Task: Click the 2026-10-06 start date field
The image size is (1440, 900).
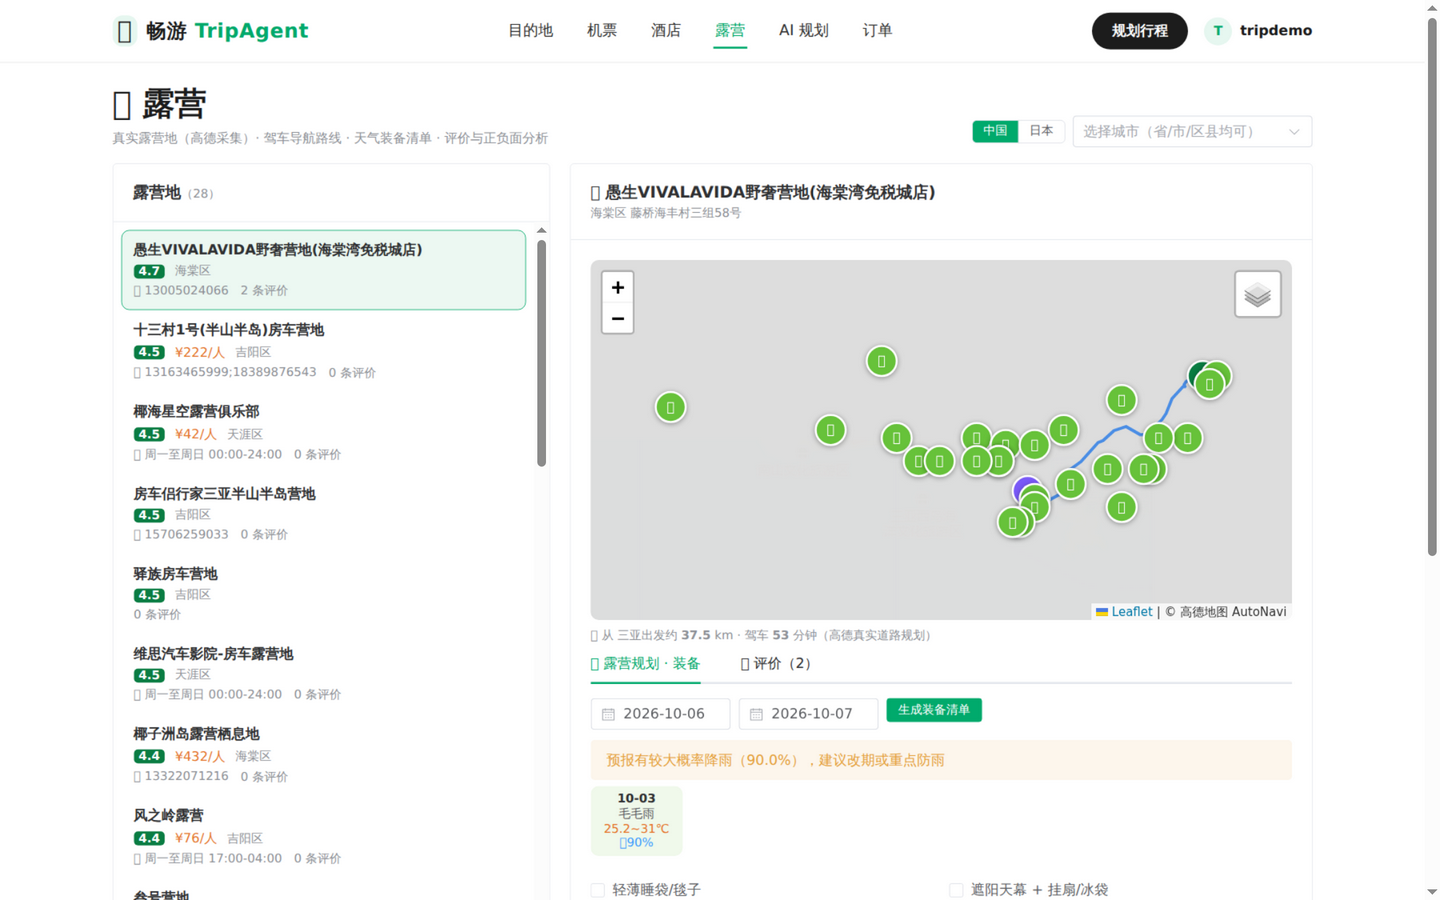Action: pos(660,714)
